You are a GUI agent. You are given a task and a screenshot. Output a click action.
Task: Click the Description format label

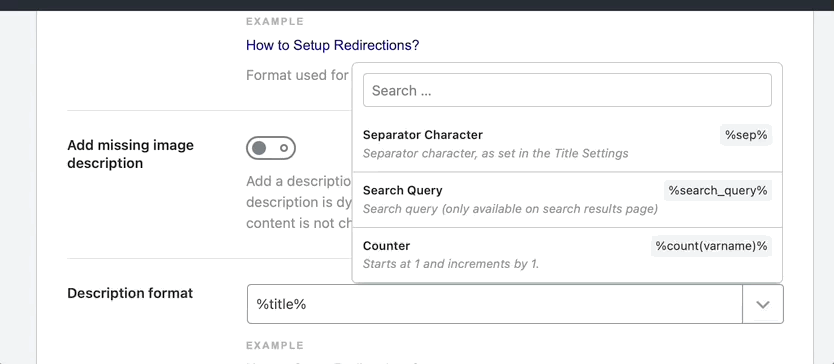[130, 293]
